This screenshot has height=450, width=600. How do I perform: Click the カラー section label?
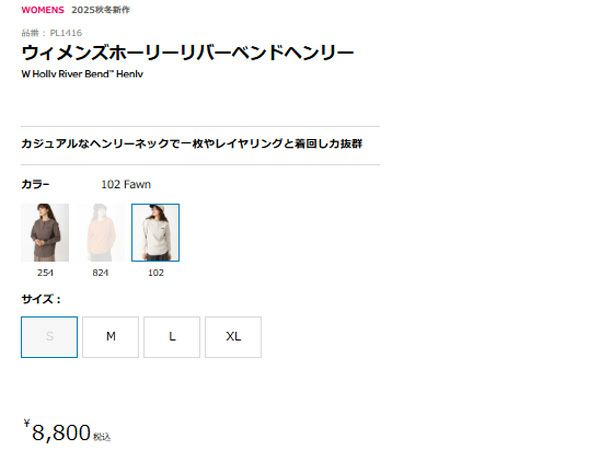point(36,184)
